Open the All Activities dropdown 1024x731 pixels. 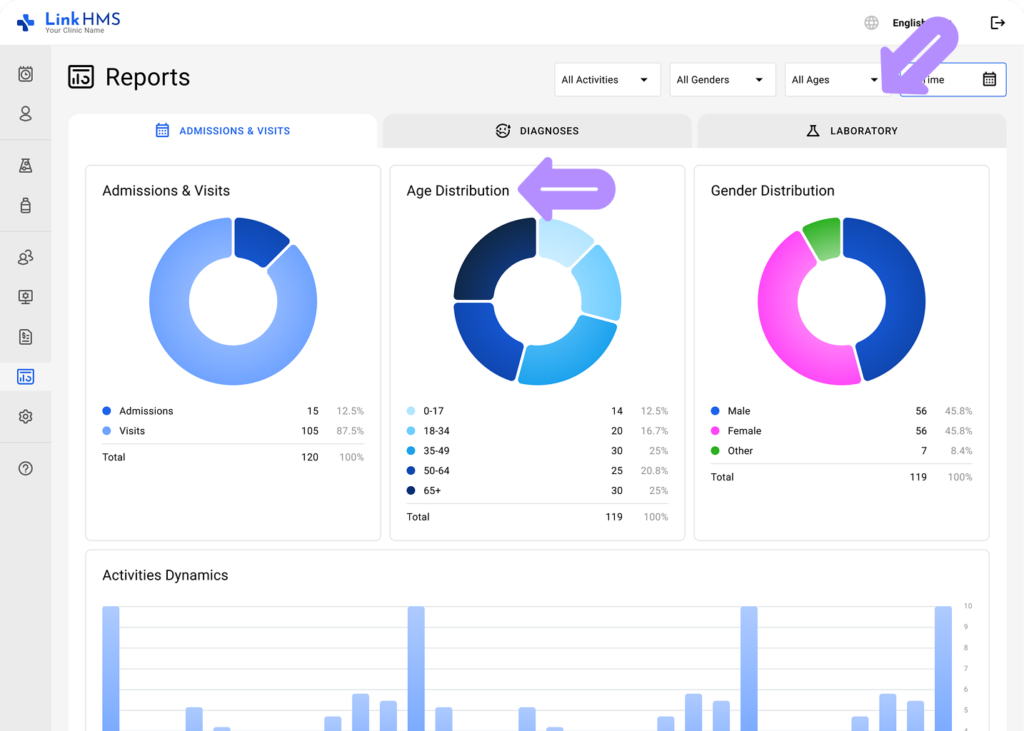(x=607, y=79)
